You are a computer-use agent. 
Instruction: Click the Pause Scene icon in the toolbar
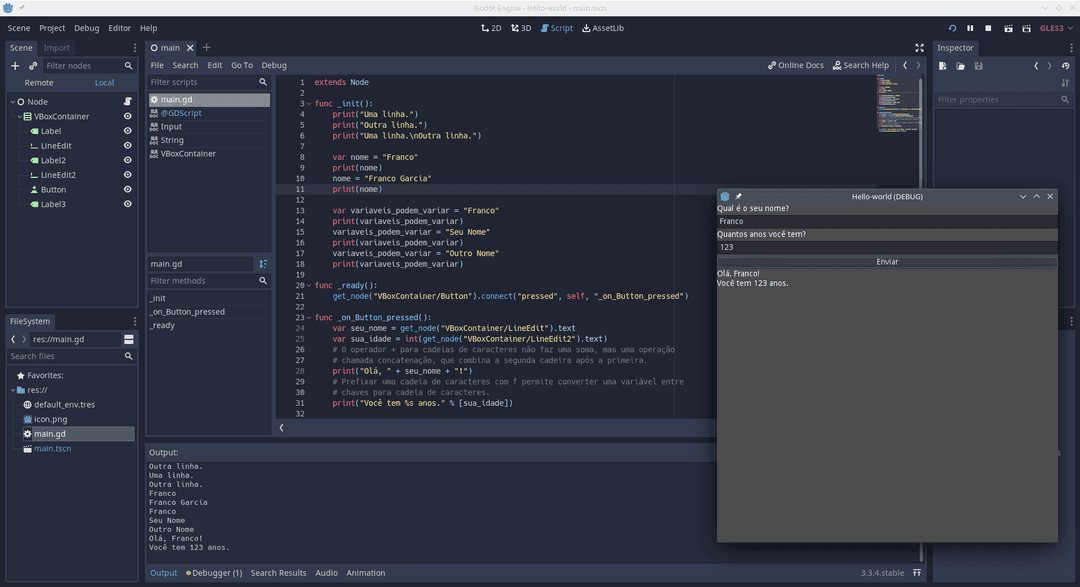pos(970,28)
